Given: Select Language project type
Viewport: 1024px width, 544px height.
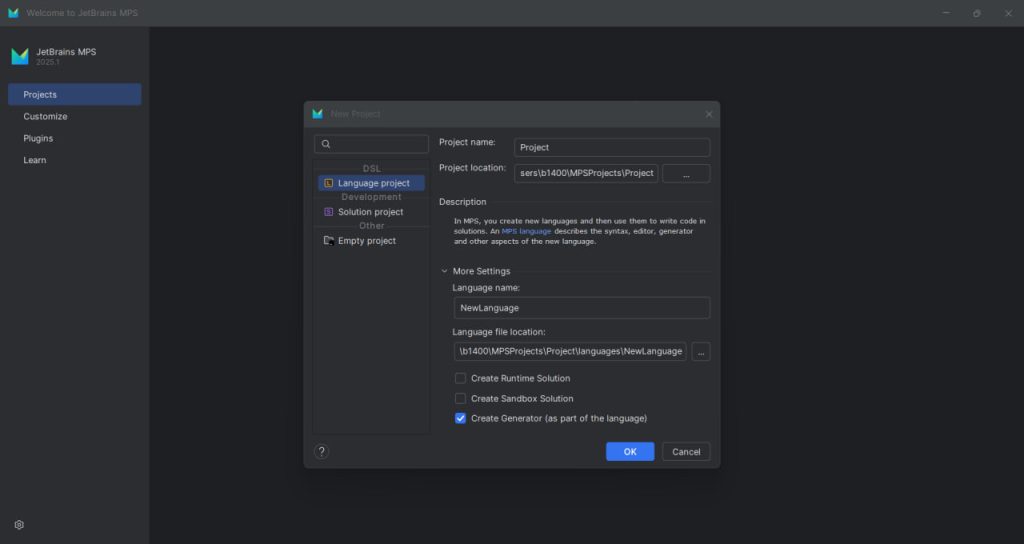Looking at the screenshot, I should (371, 183).
